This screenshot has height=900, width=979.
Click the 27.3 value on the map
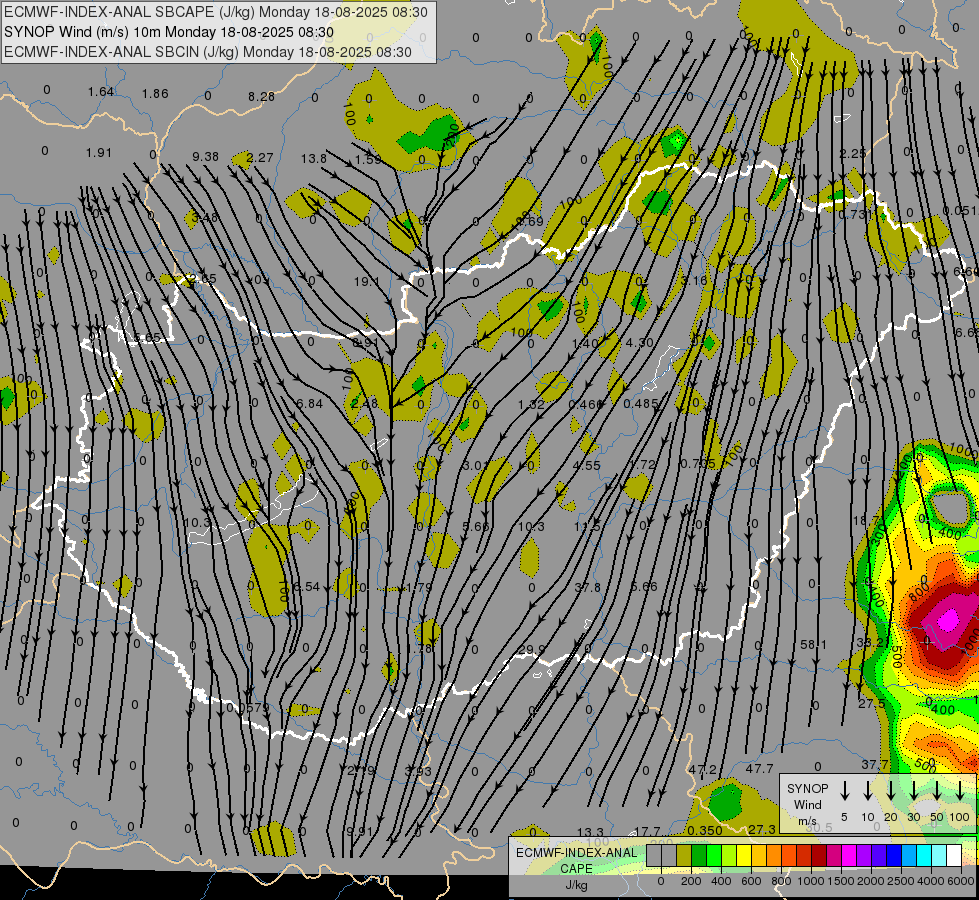(762, 829)
